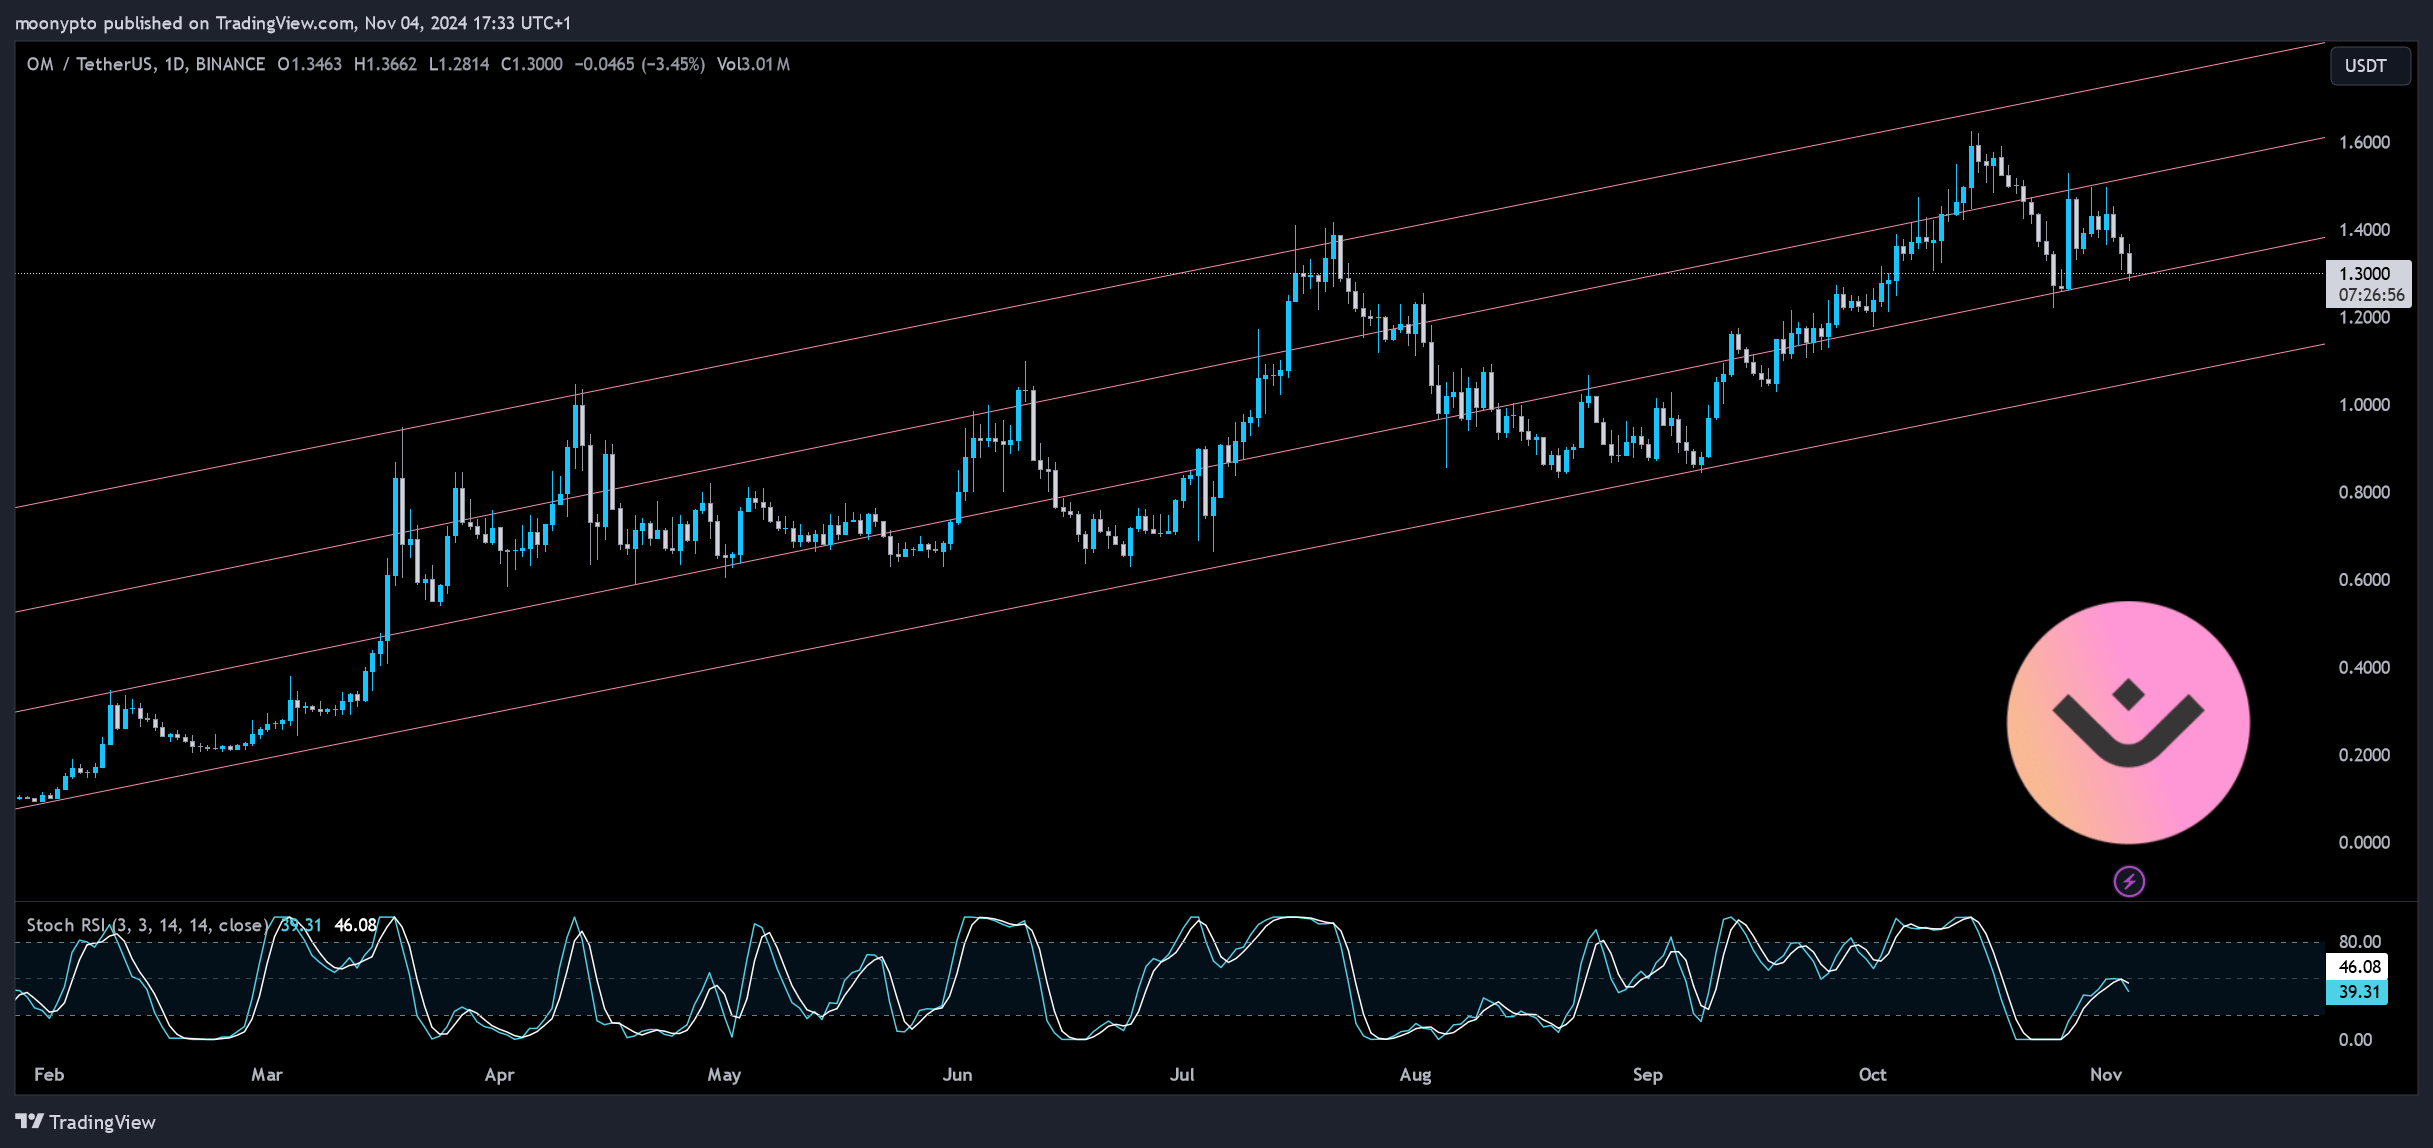Click the Jun label on time axis
Image resolution: width=2433 pixels, height=1148 pixels.
click(957, 1075)
